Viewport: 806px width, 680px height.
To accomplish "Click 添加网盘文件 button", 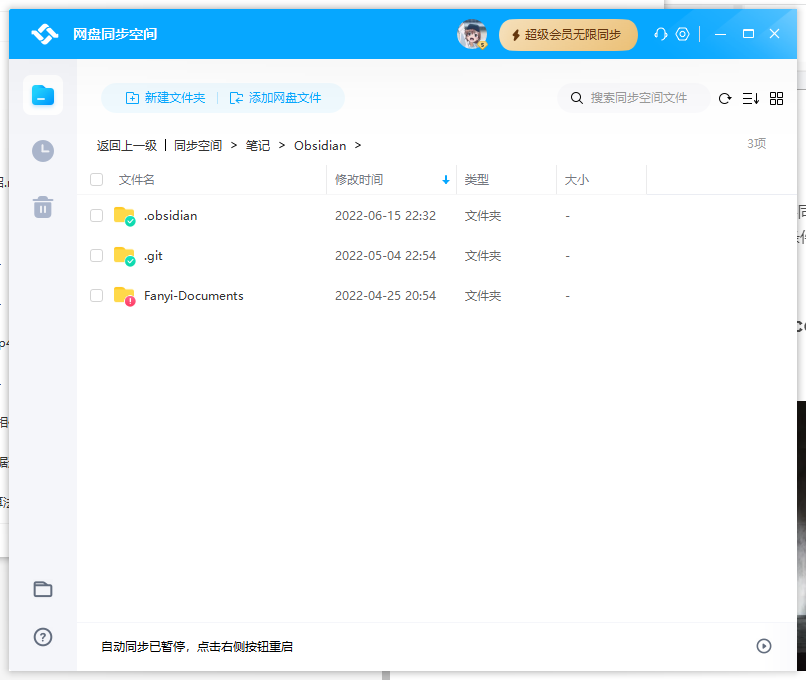I will pyautogui.click(x=276, y=98).
